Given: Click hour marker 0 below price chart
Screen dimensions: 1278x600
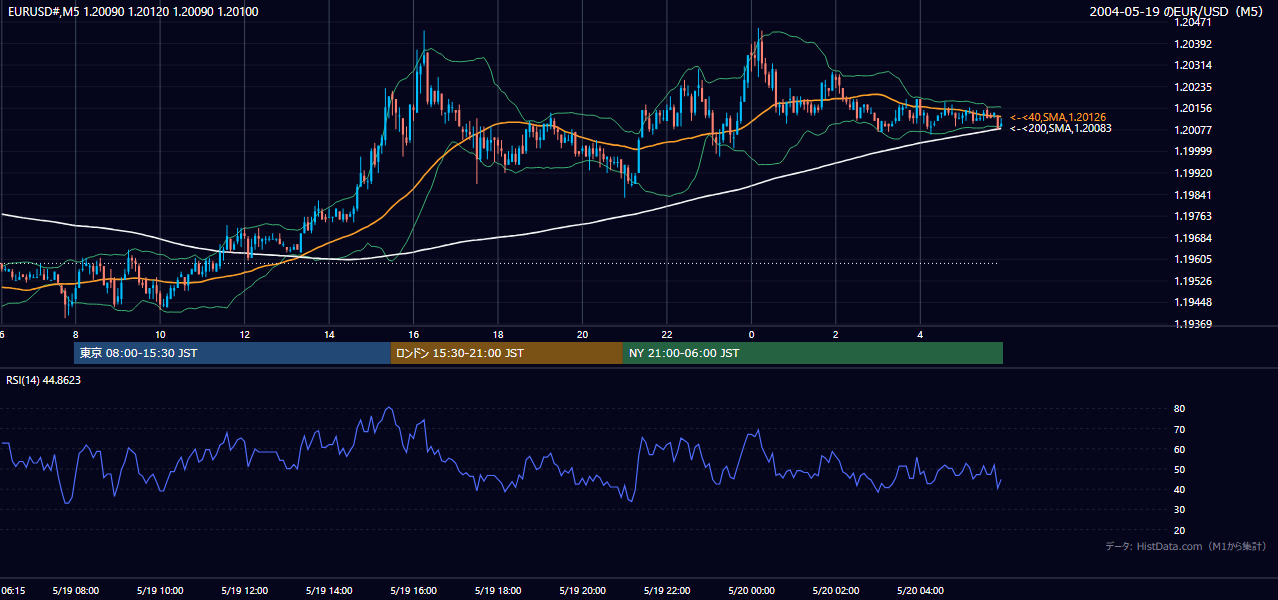Looking at the screenshot, I should click(x=751, y=334).
